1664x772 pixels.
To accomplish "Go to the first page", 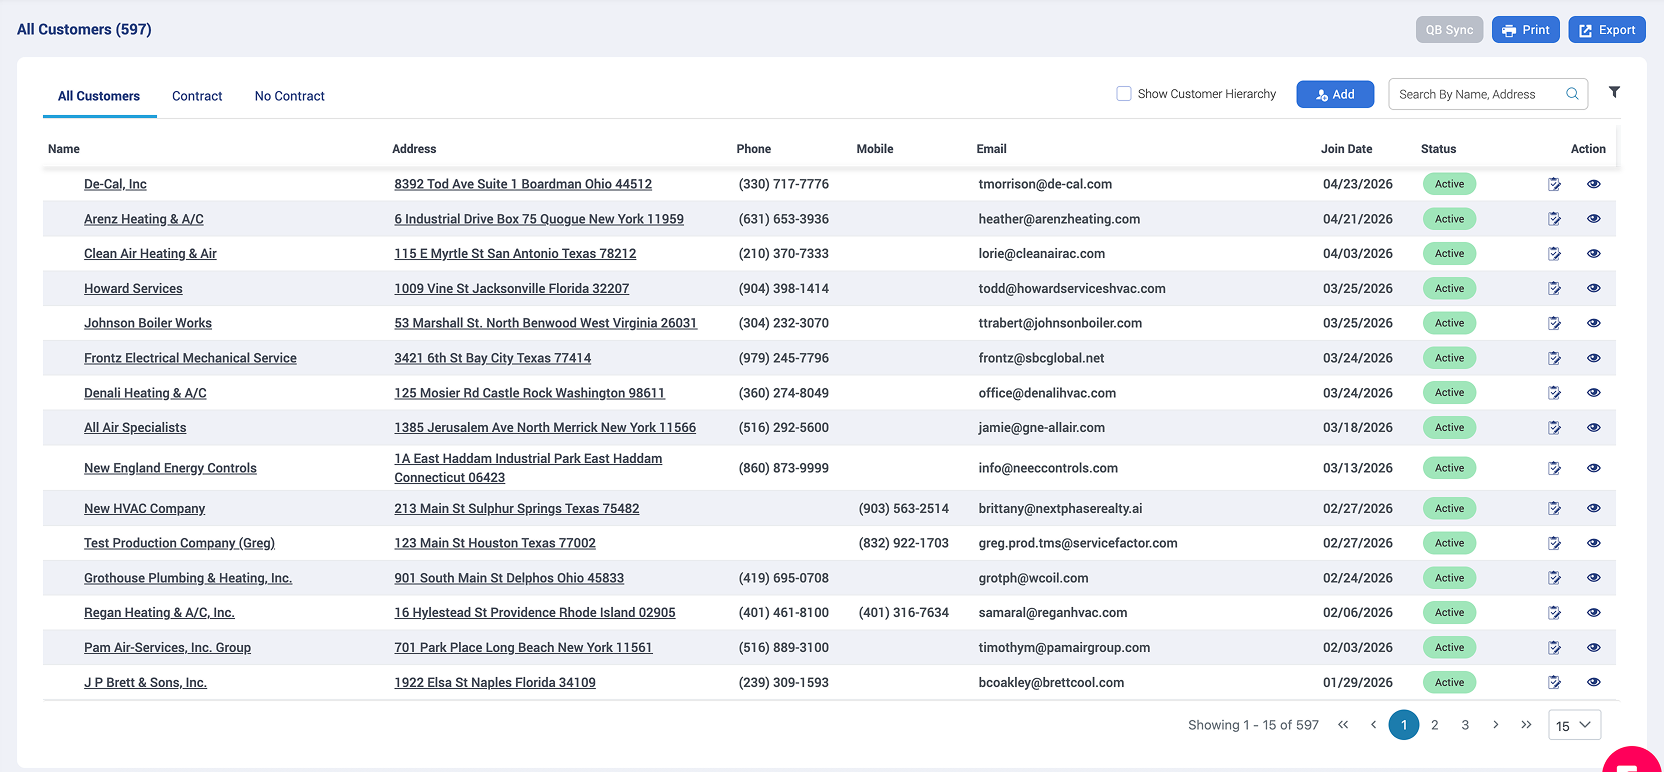I will [1343, 725].
